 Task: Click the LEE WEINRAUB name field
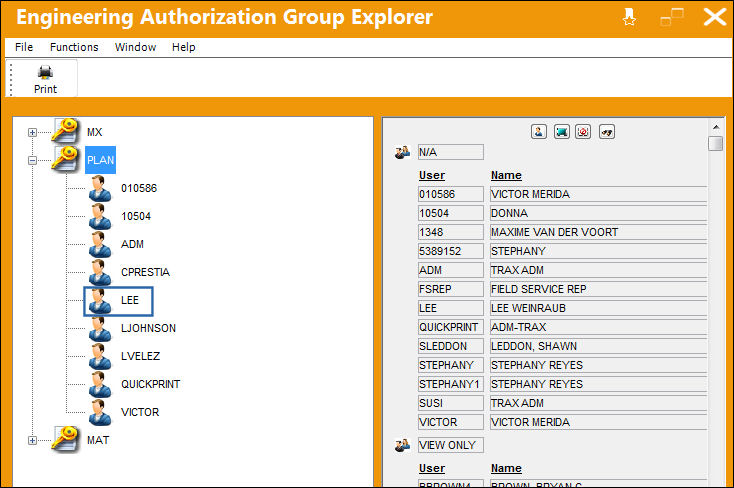pyautogui.click(x=598, y=308)
